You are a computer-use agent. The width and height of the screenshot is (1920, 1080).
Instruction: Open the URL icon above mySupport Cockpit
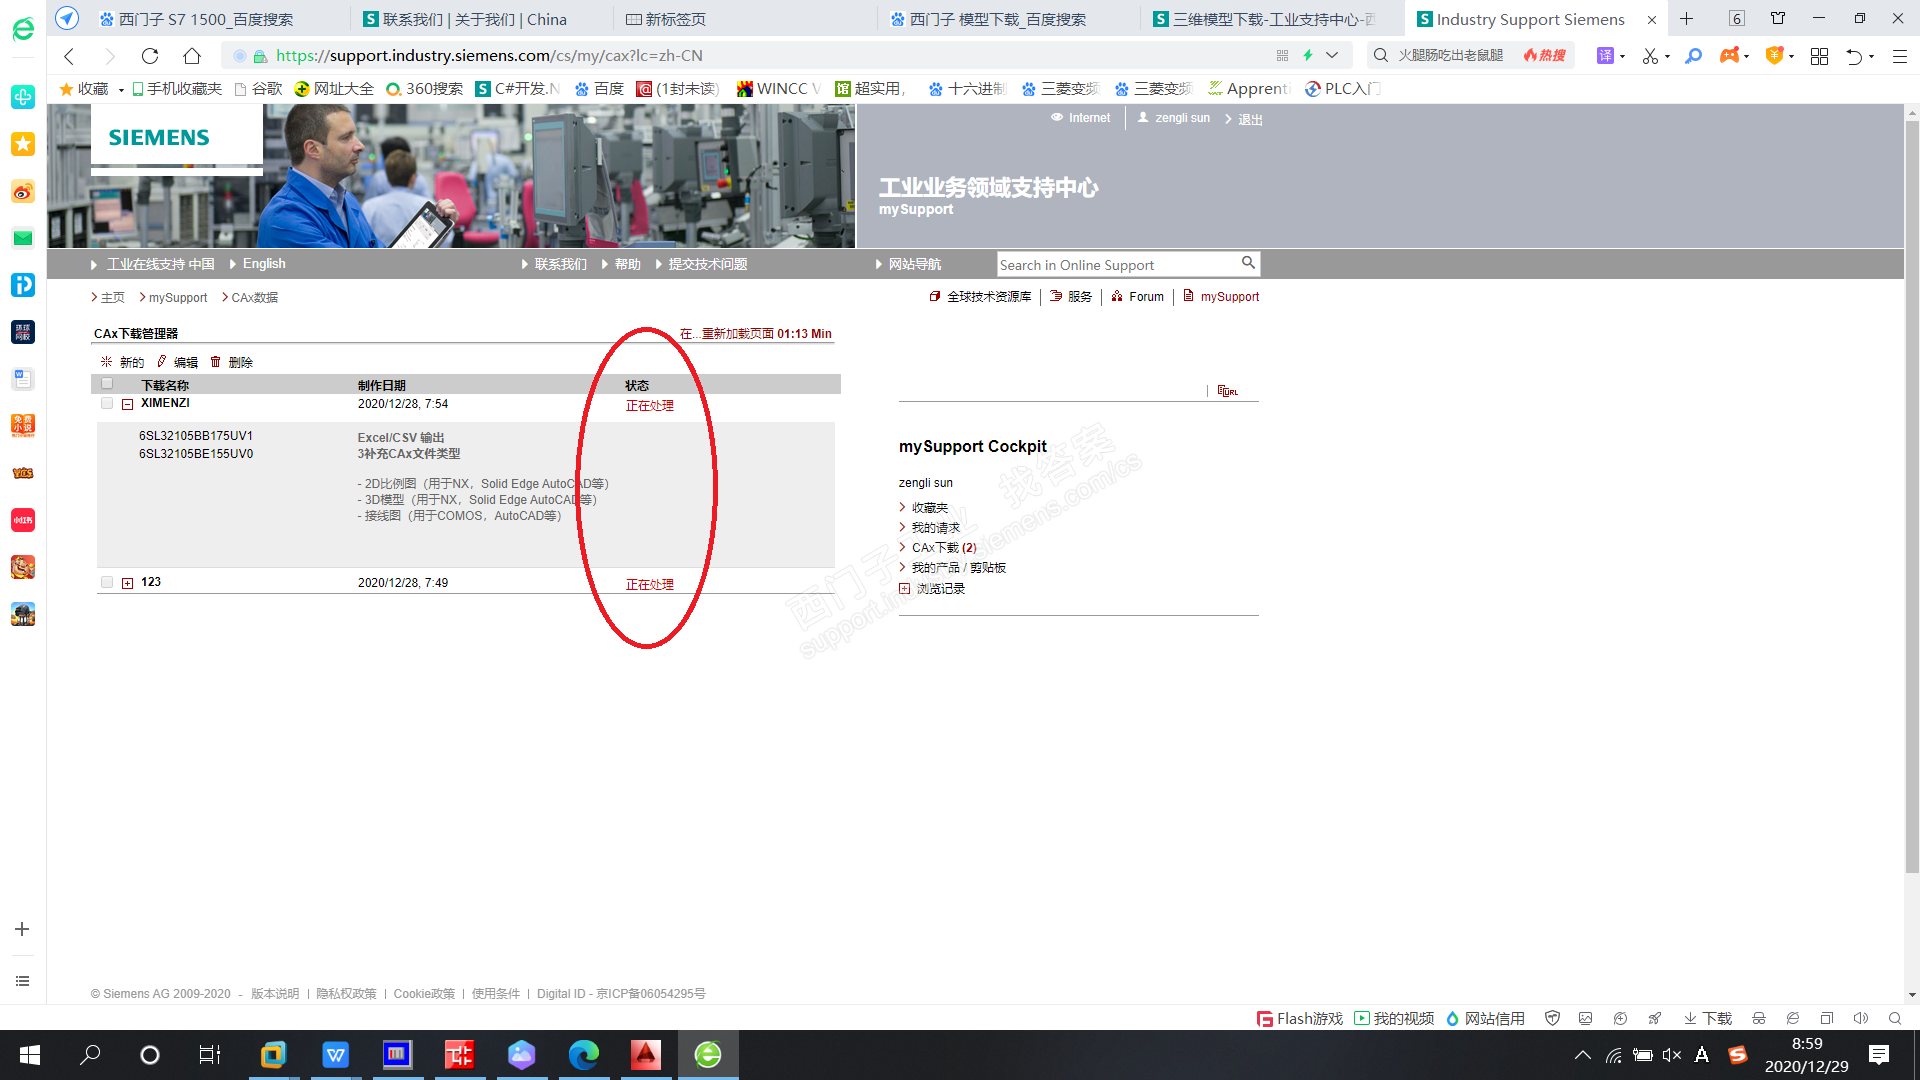1227,391
